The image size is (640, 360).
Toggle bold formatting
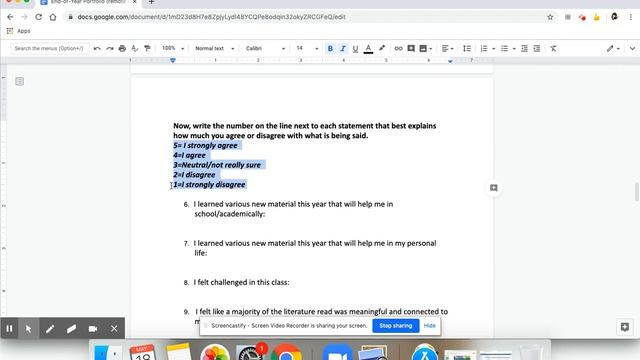click(x=330, y=49)
